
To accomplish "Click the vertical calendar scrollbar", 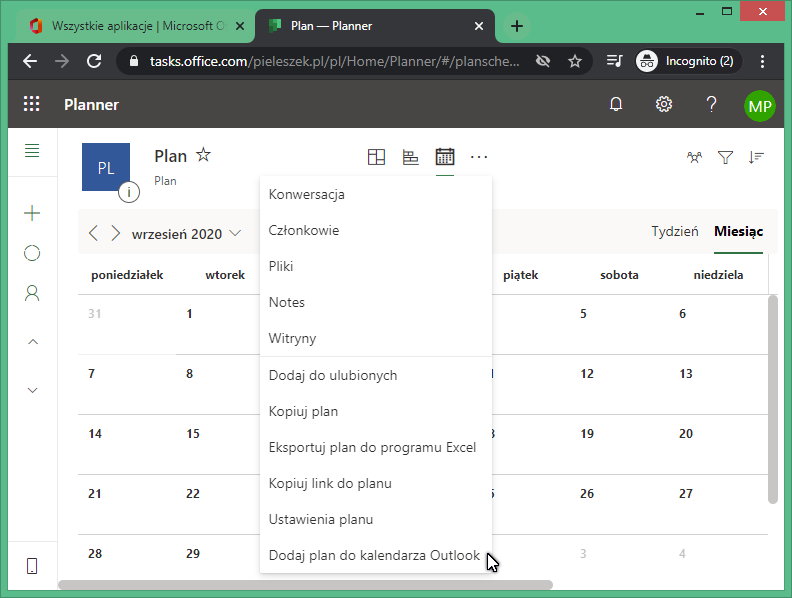I will pyautogui.click(x=773, y=399).
